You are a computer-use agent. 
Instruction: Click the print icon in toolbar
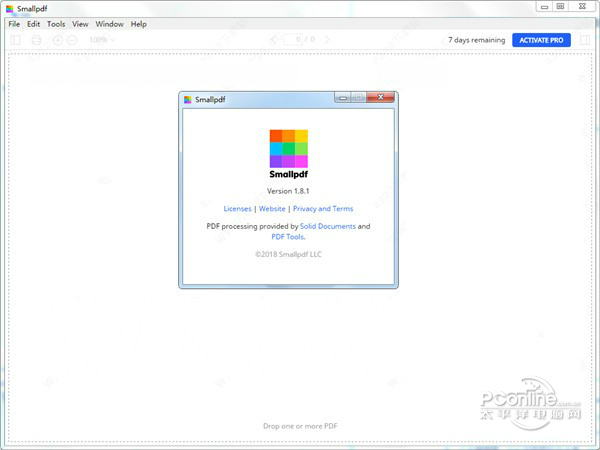pyautogui.click(x=36, y=40)
